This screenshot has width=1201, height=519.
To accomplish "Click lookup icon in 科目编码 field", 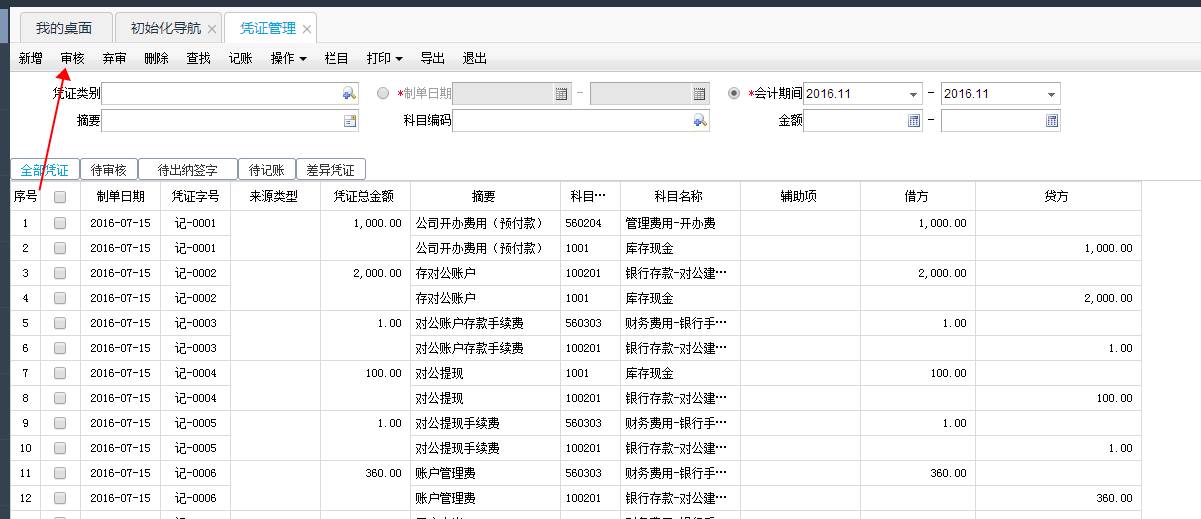I will (x=700, y=121).
